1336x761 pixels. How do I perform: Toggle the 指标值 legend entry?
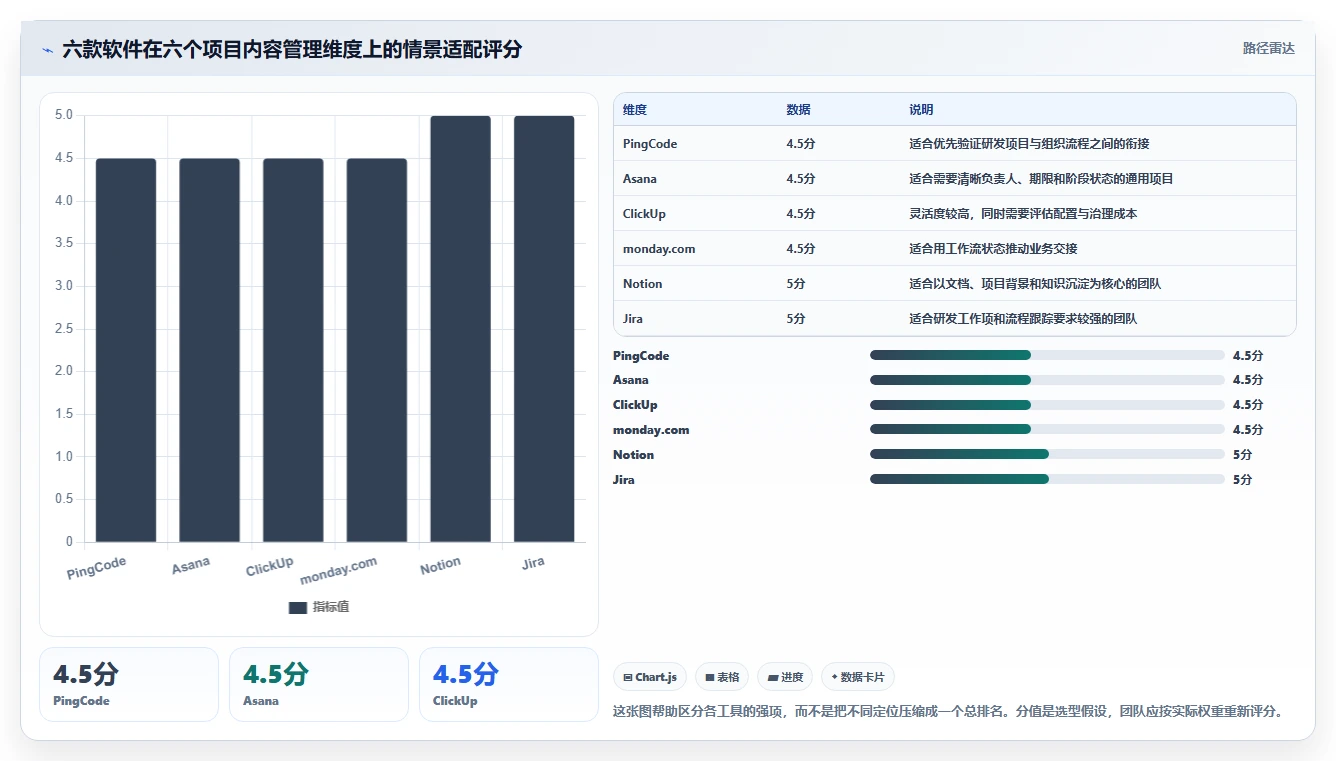pyautogui.click(x=319, y=607)
